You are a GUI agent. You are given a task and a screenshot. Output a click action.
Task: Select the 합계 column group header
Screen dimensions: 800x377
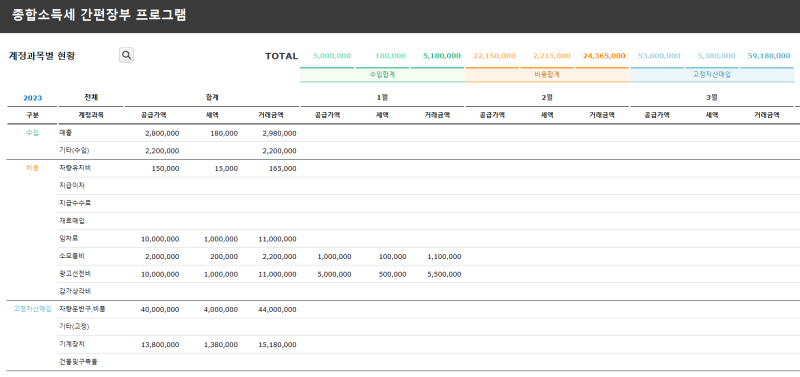coord(212,97)
